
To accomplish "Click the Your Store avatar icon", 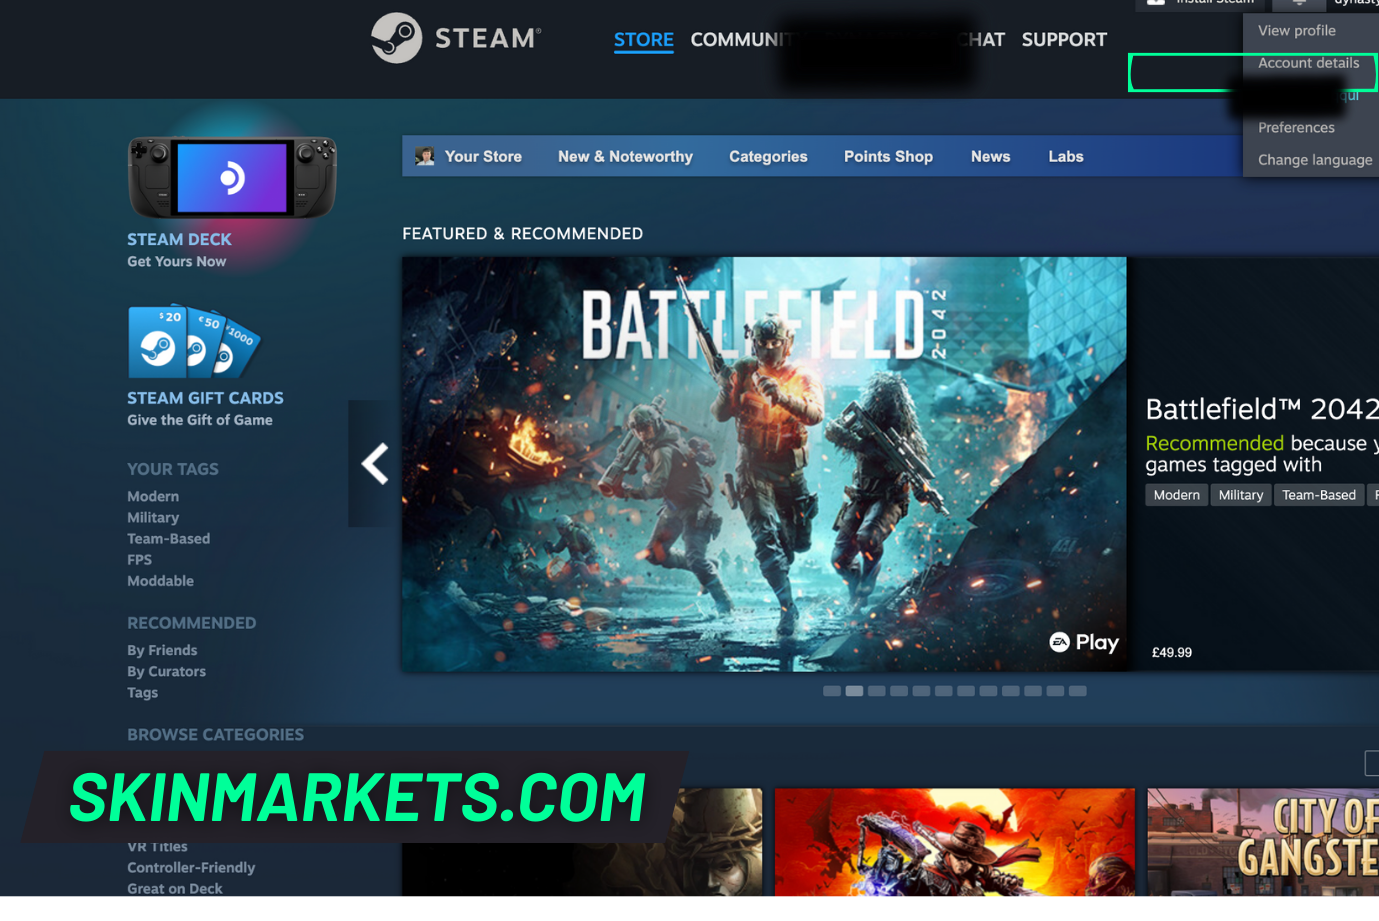I will [x=425, y=156].
